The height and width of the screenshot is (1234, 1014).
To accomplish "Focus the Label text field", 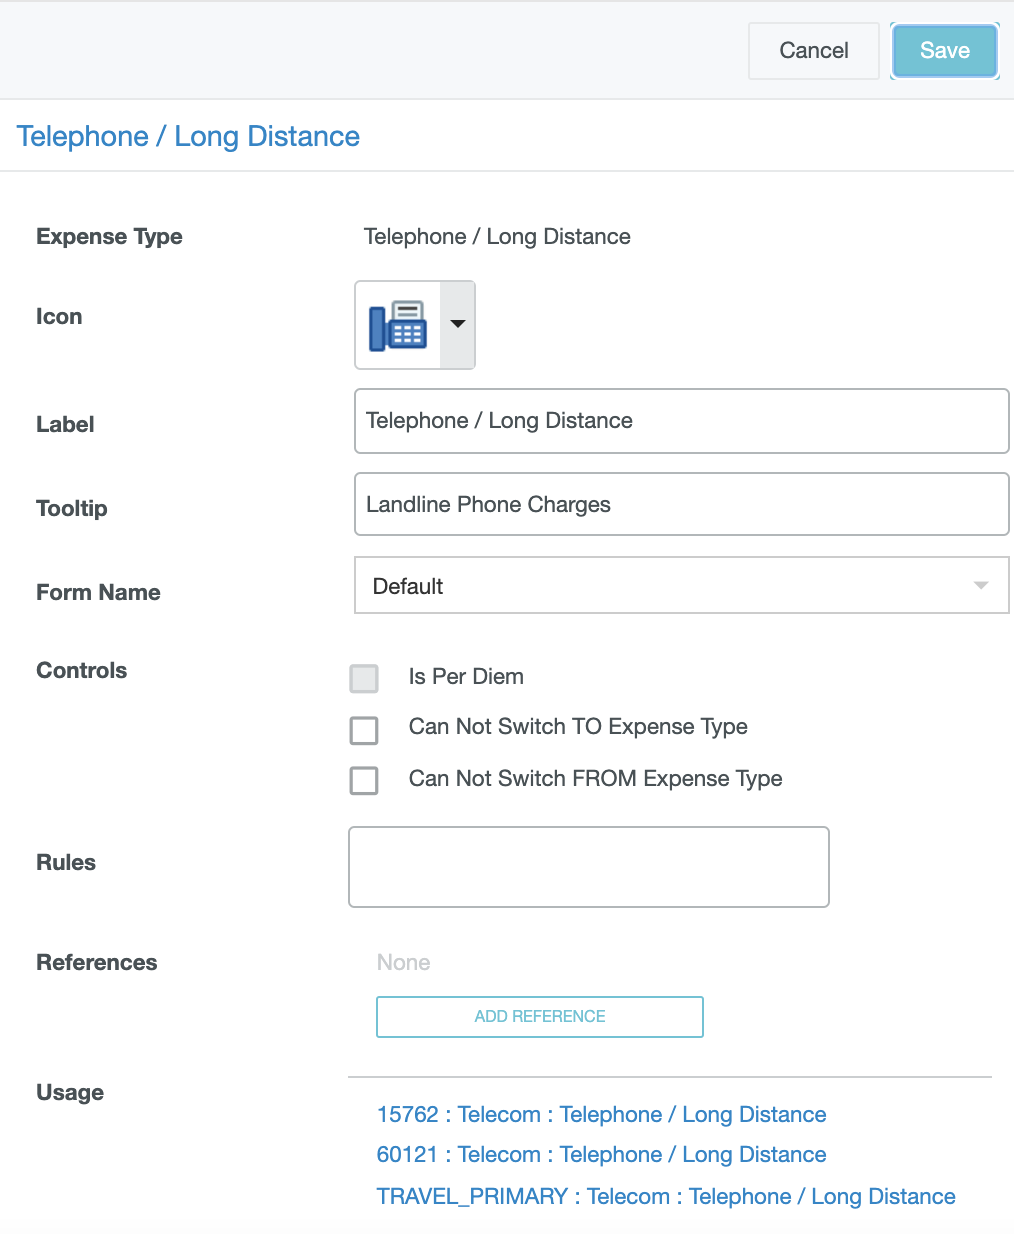I will 680,421.
